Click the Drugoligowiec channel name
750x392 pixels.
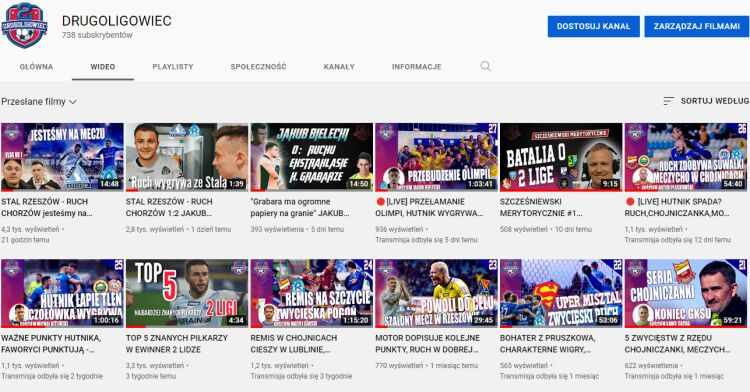click(x=117, y=21)
